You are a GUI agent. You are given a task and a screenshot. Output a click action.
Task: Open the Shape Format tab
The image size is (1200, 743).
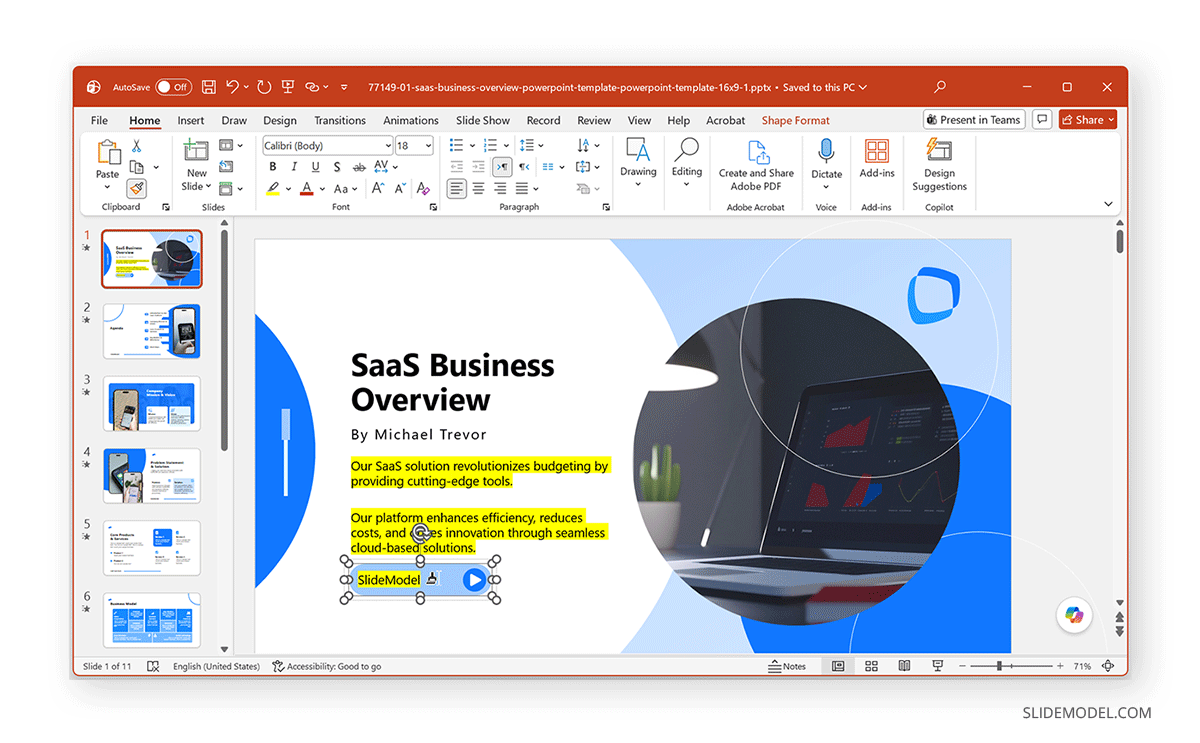pos(796,120)
